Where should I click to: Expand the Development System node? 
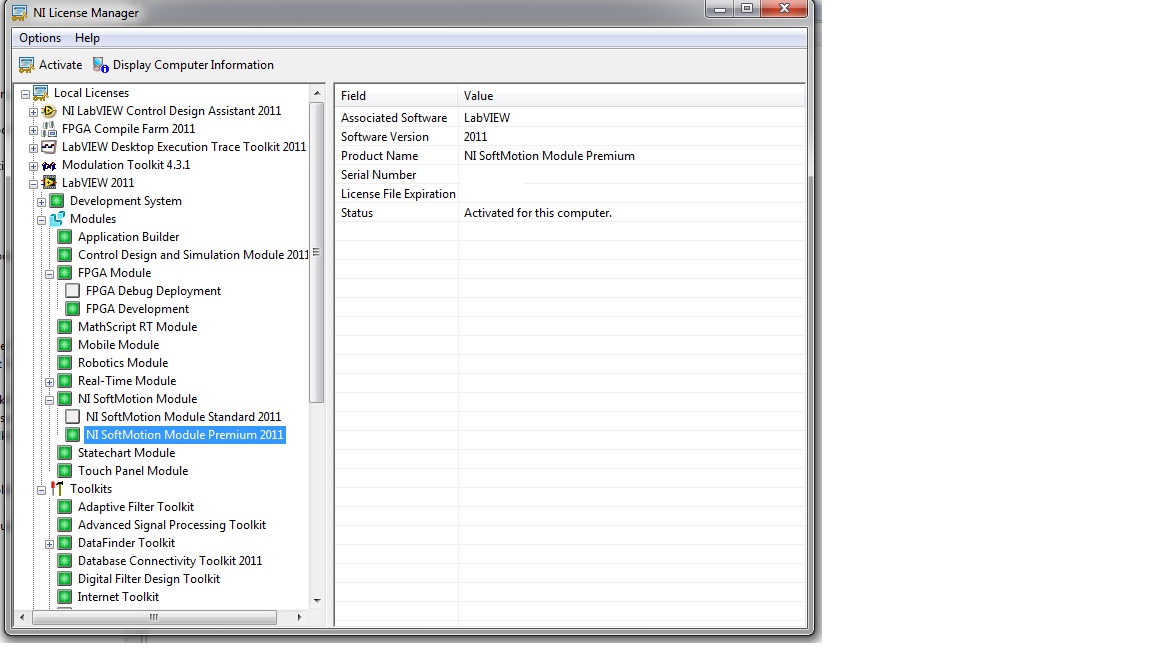[x=42, y=202]
